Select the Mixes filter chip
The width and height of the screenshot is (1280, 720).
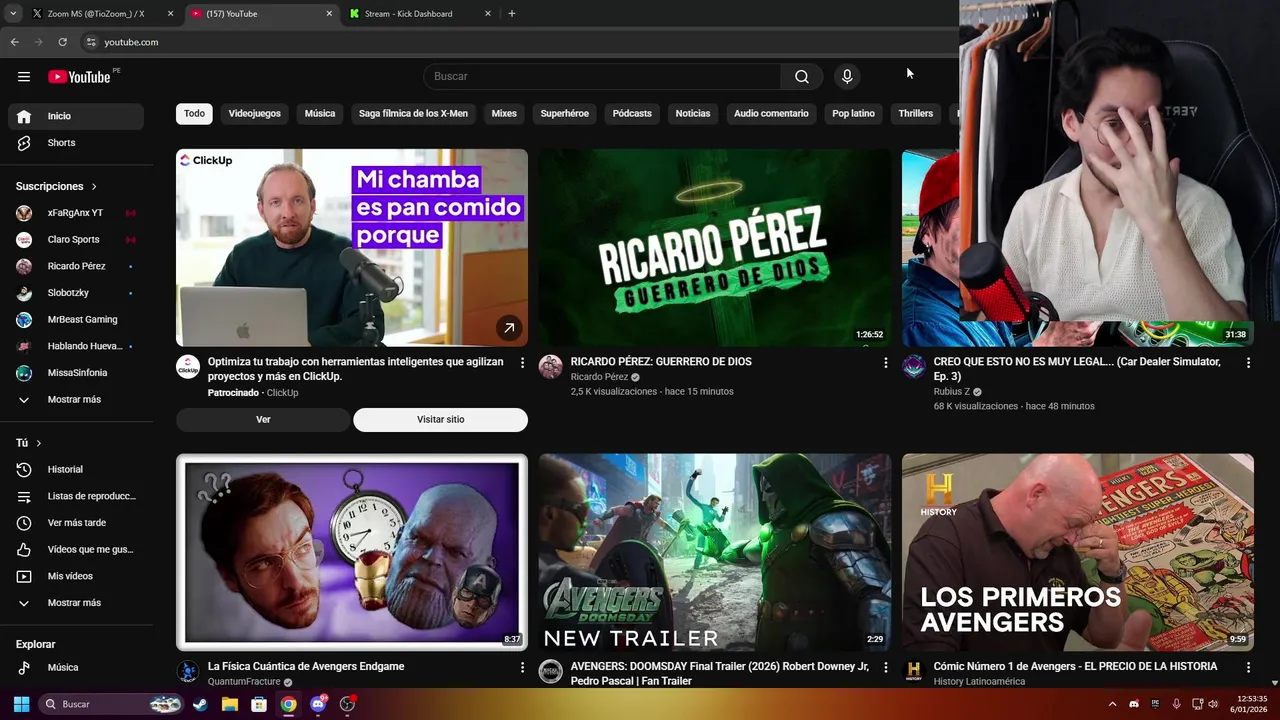[504, 114]
